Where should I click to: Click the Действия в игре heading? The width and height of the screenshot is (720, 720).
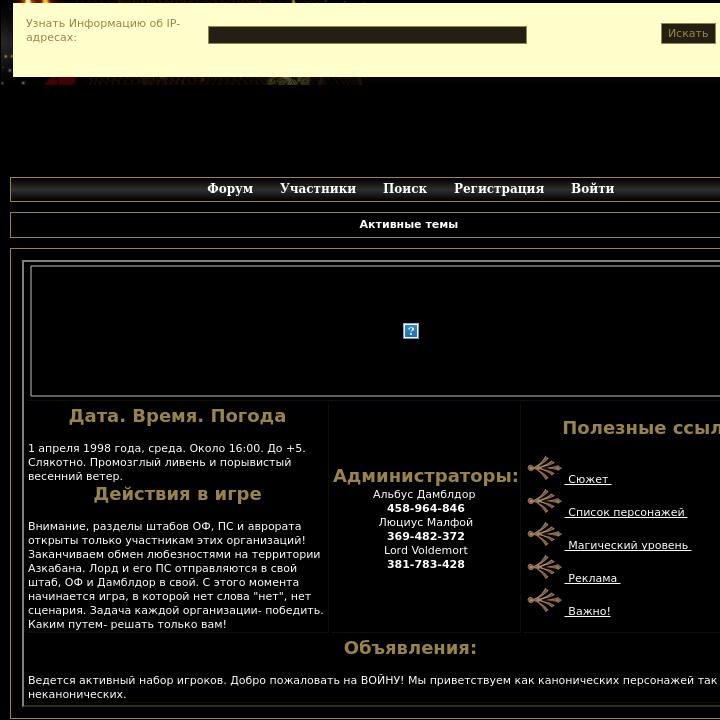click(177, 494)
